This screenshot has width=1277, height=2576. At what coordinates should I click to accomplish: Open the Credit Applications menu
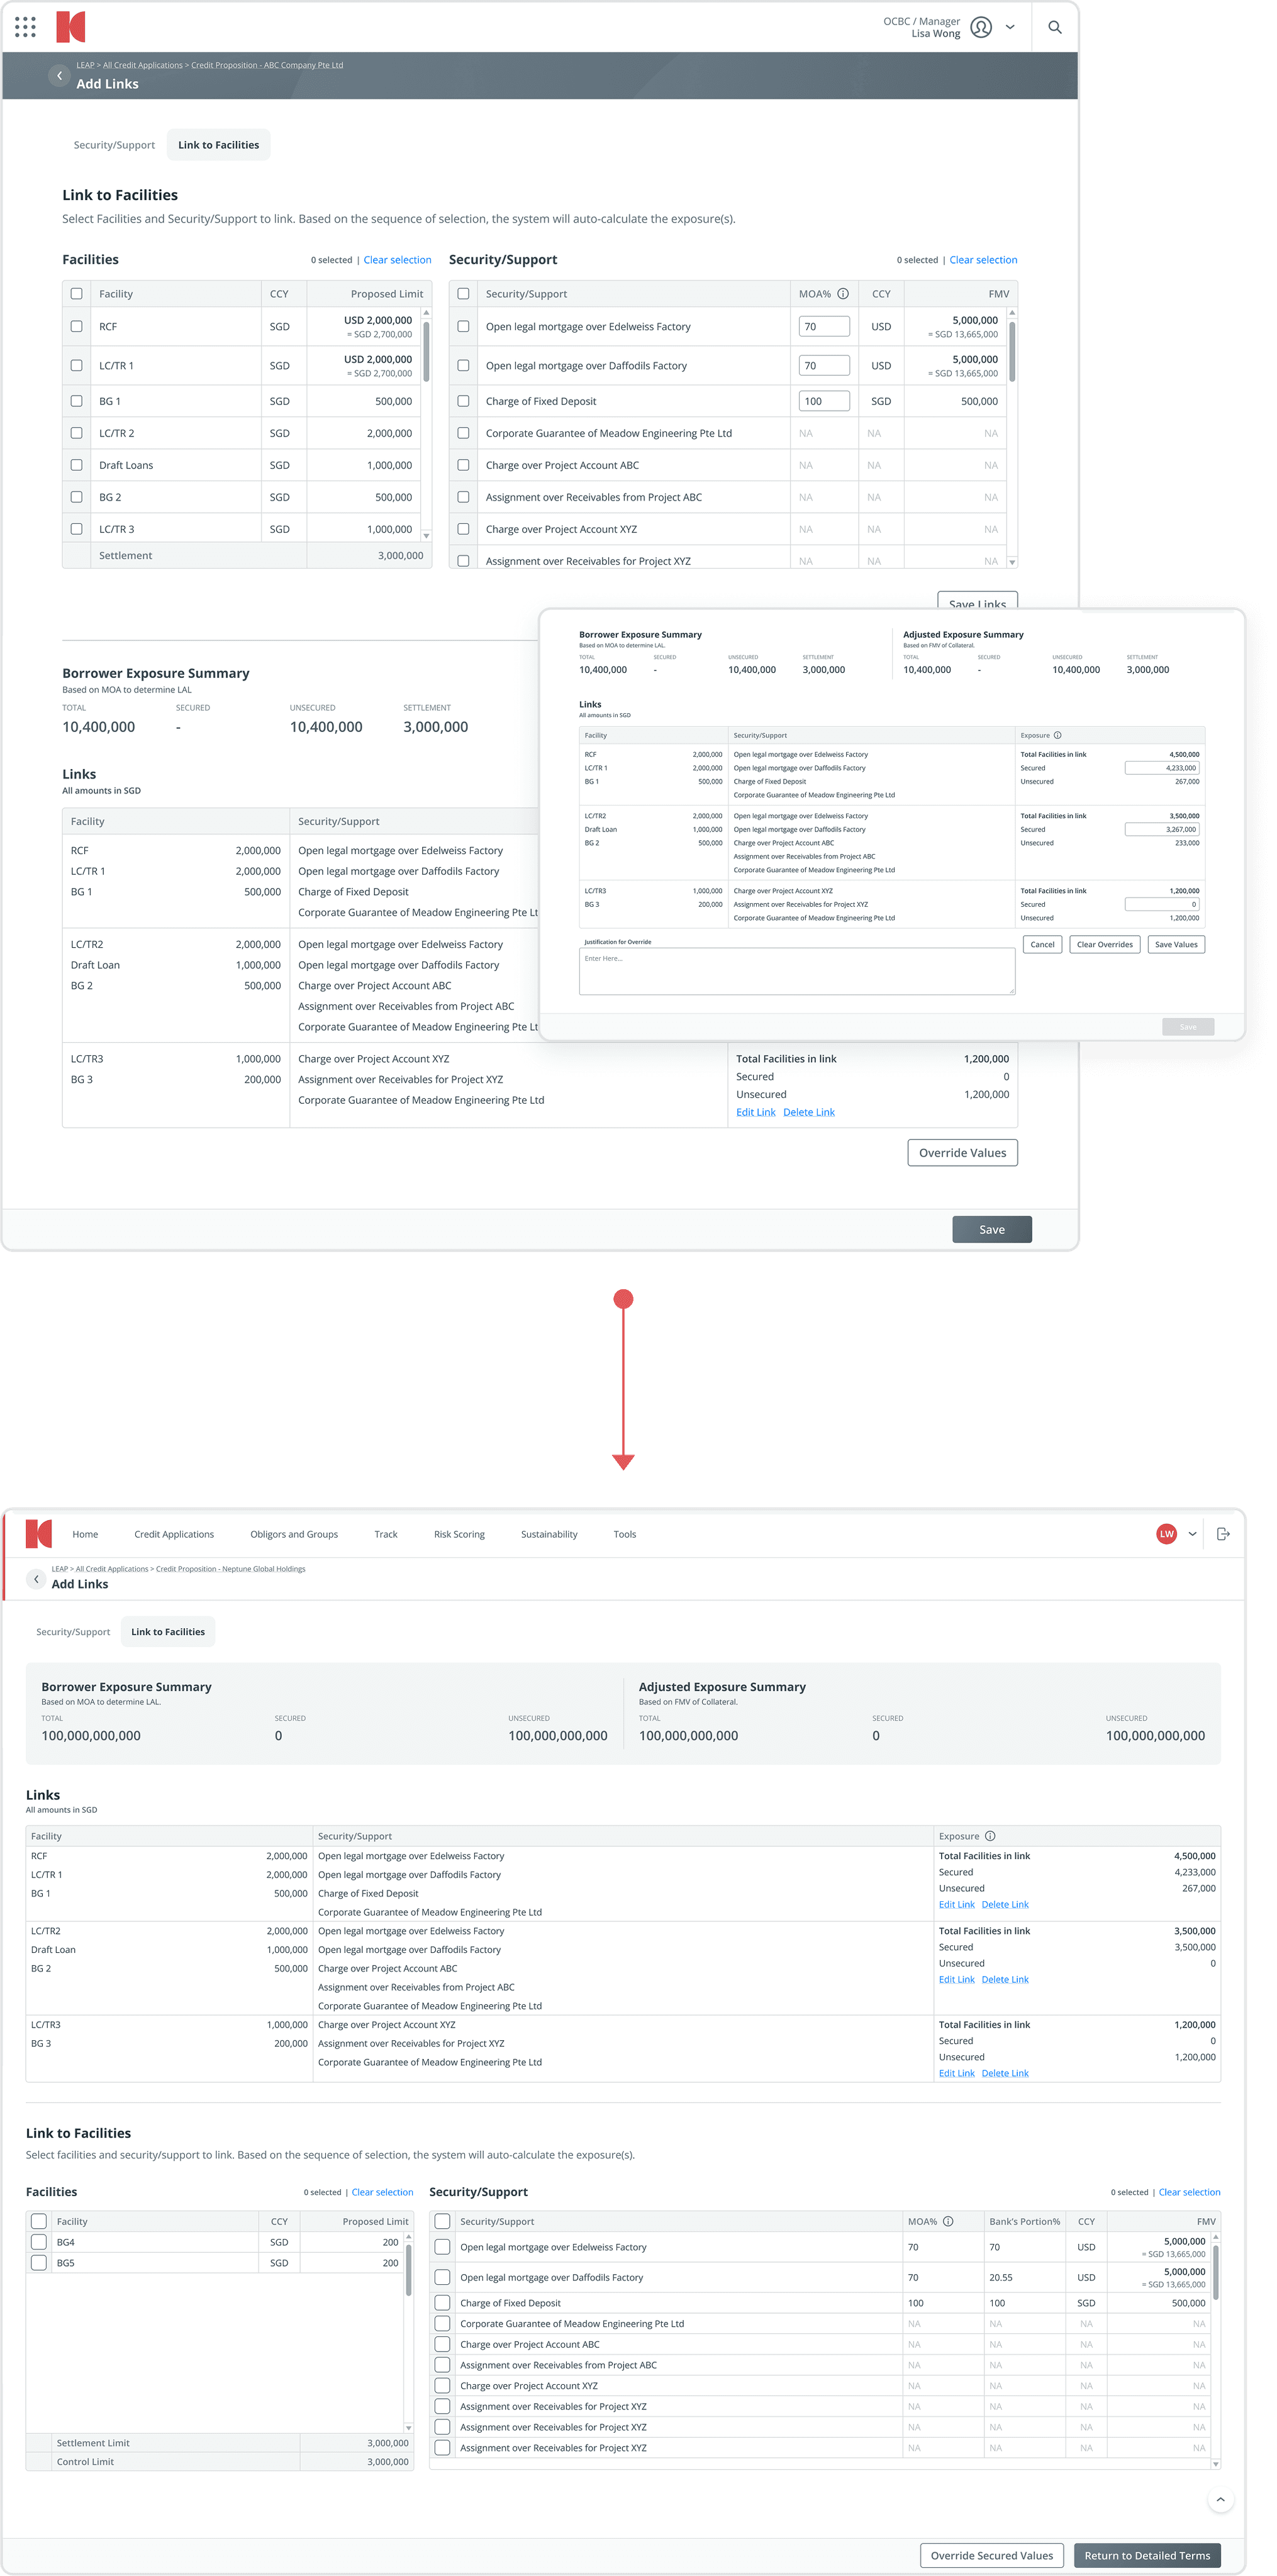(174, 1534)
